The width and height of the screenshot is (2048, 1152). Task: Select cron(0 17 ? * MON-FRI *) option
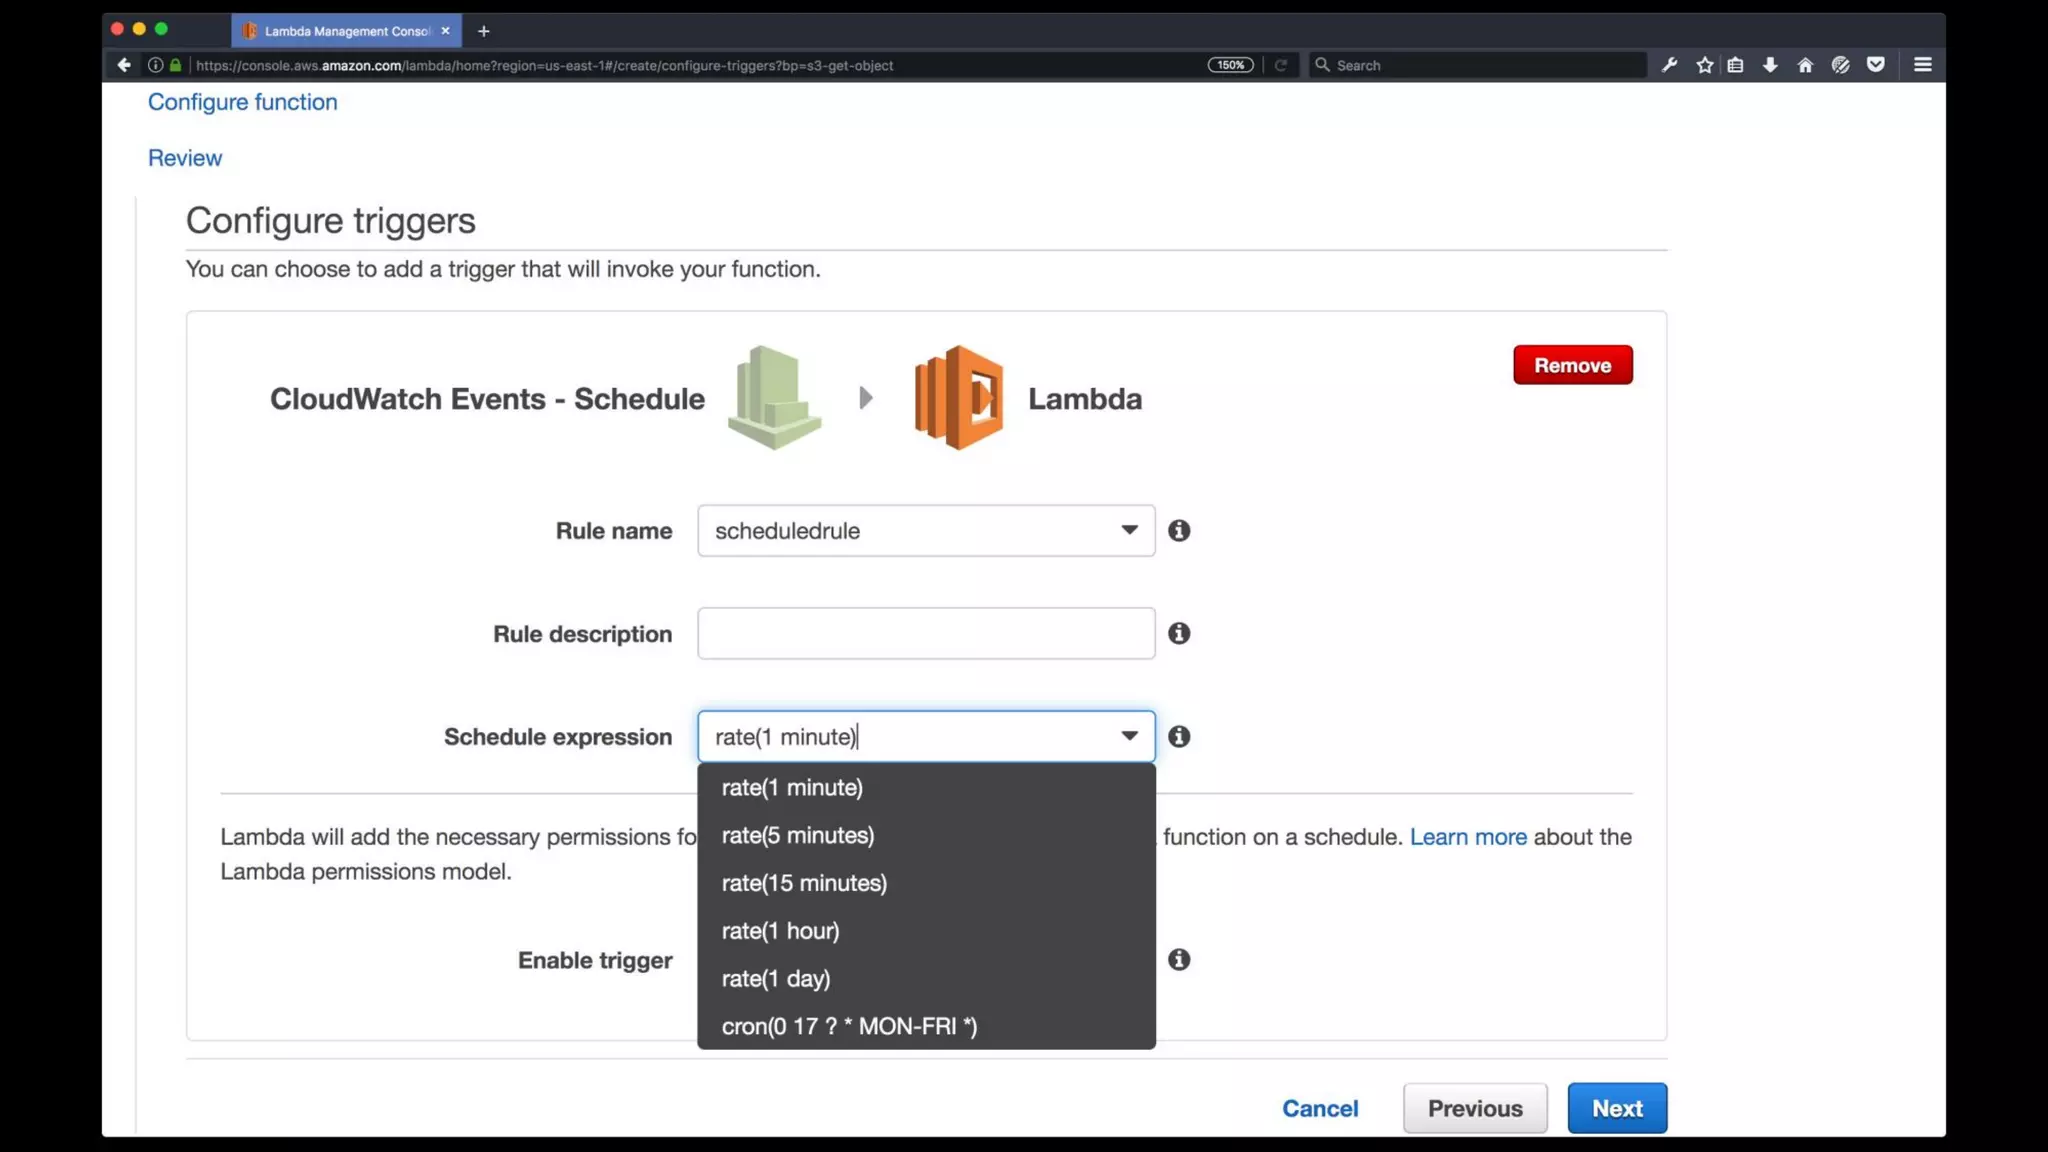coord(926,1027)
